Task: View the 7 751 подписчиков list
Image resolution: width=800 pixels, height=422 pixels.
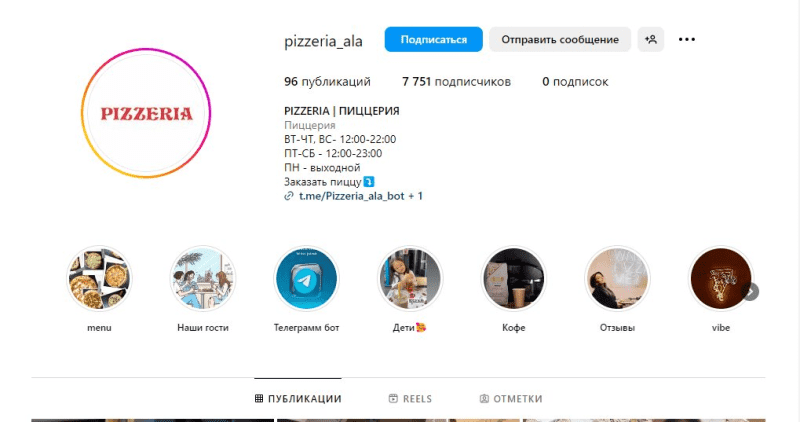Action: click(456, 82)
